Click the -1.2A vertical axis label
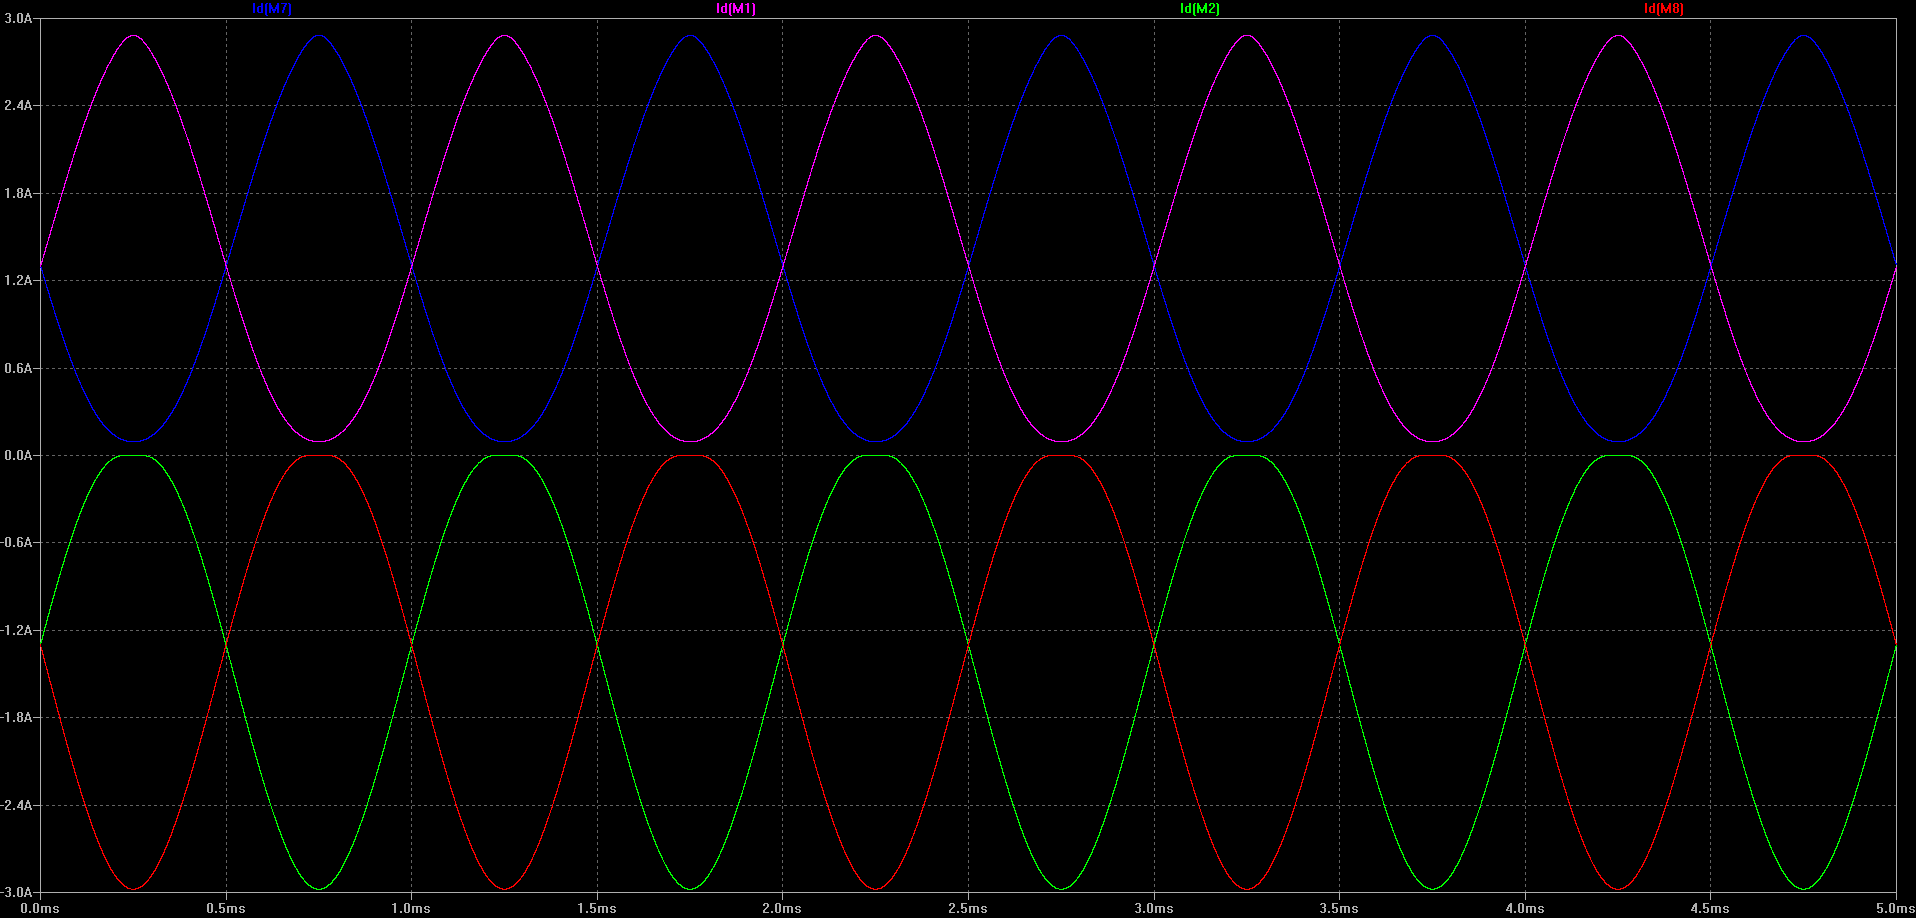Image resolution: width=1916 pixels, height=918 pixels. (16, 631)
